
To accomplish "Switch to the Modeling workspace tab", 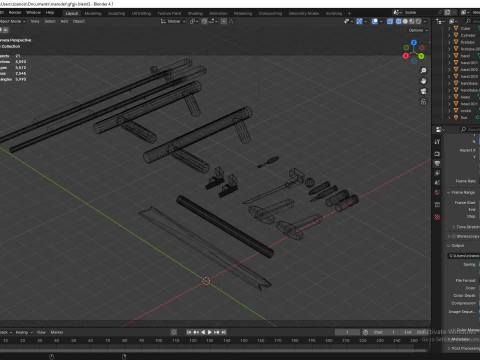I will click(x=93, y=13).
